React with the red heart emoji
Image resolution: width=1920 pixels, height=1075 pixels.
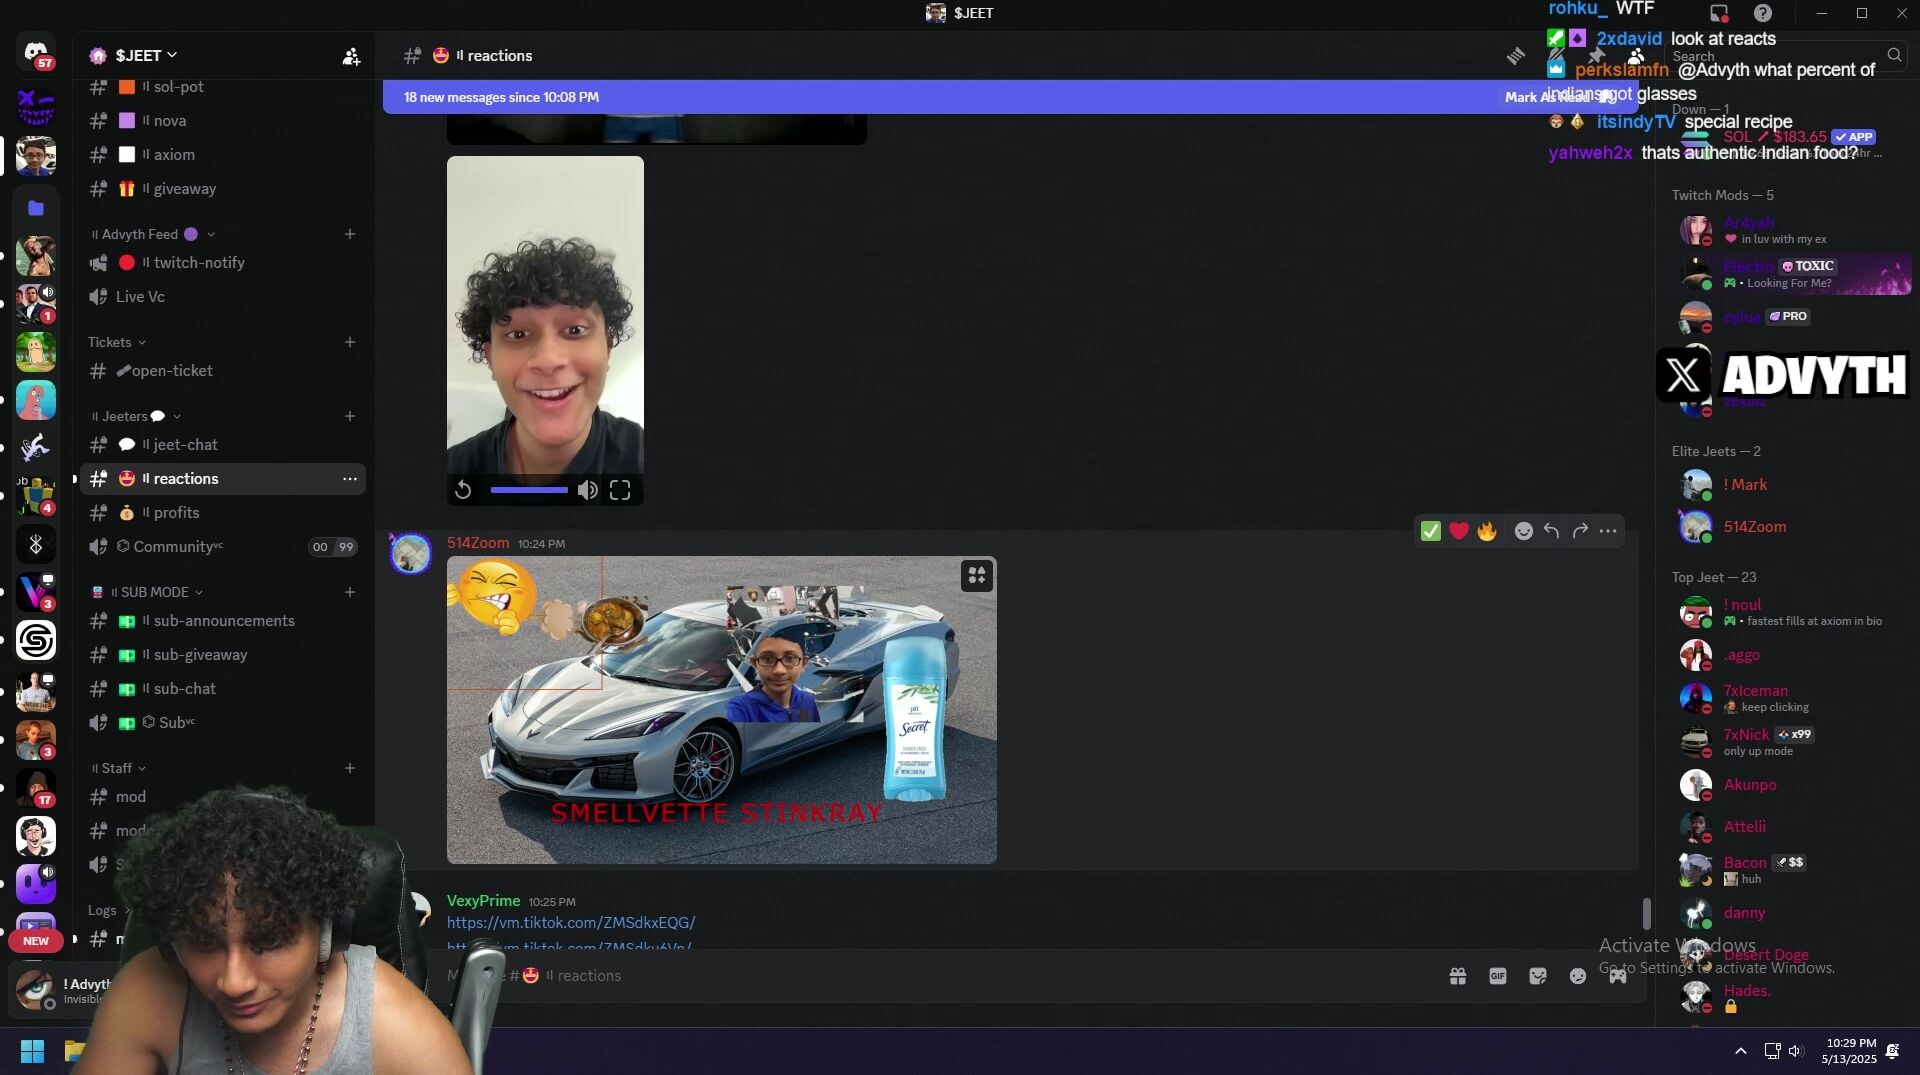pyautogui.click(x=1459, y=531)
